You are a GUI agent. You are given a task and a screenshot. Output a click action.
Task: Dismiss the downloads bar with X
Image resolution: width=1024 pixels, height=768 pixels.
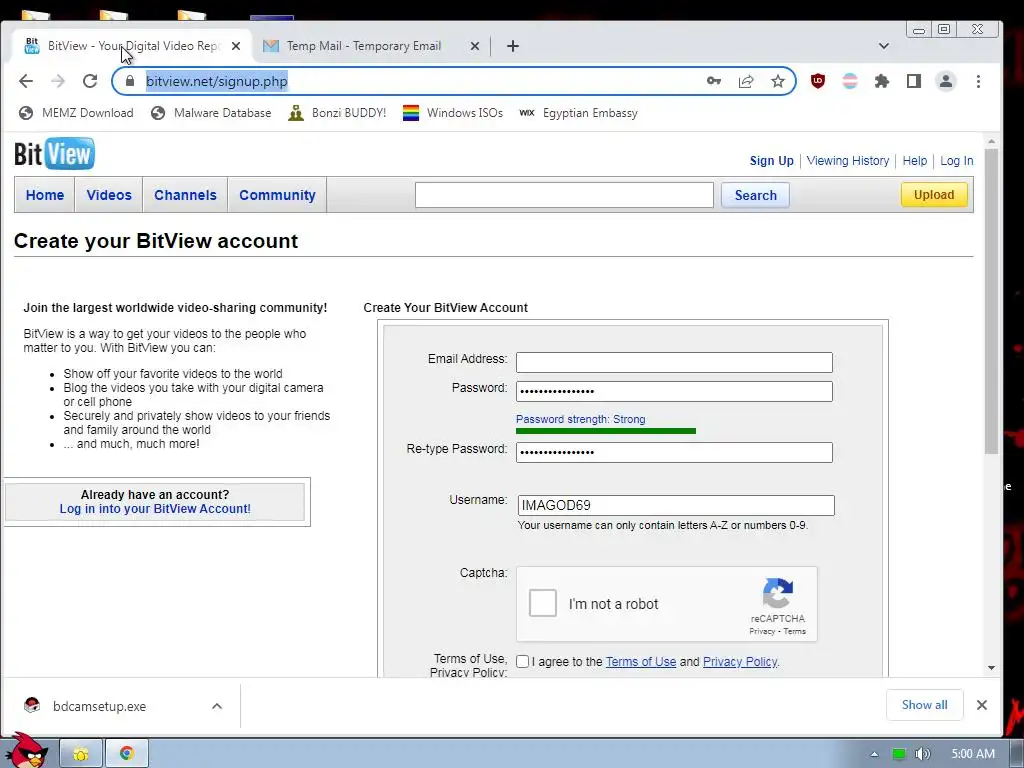point(982,705)
